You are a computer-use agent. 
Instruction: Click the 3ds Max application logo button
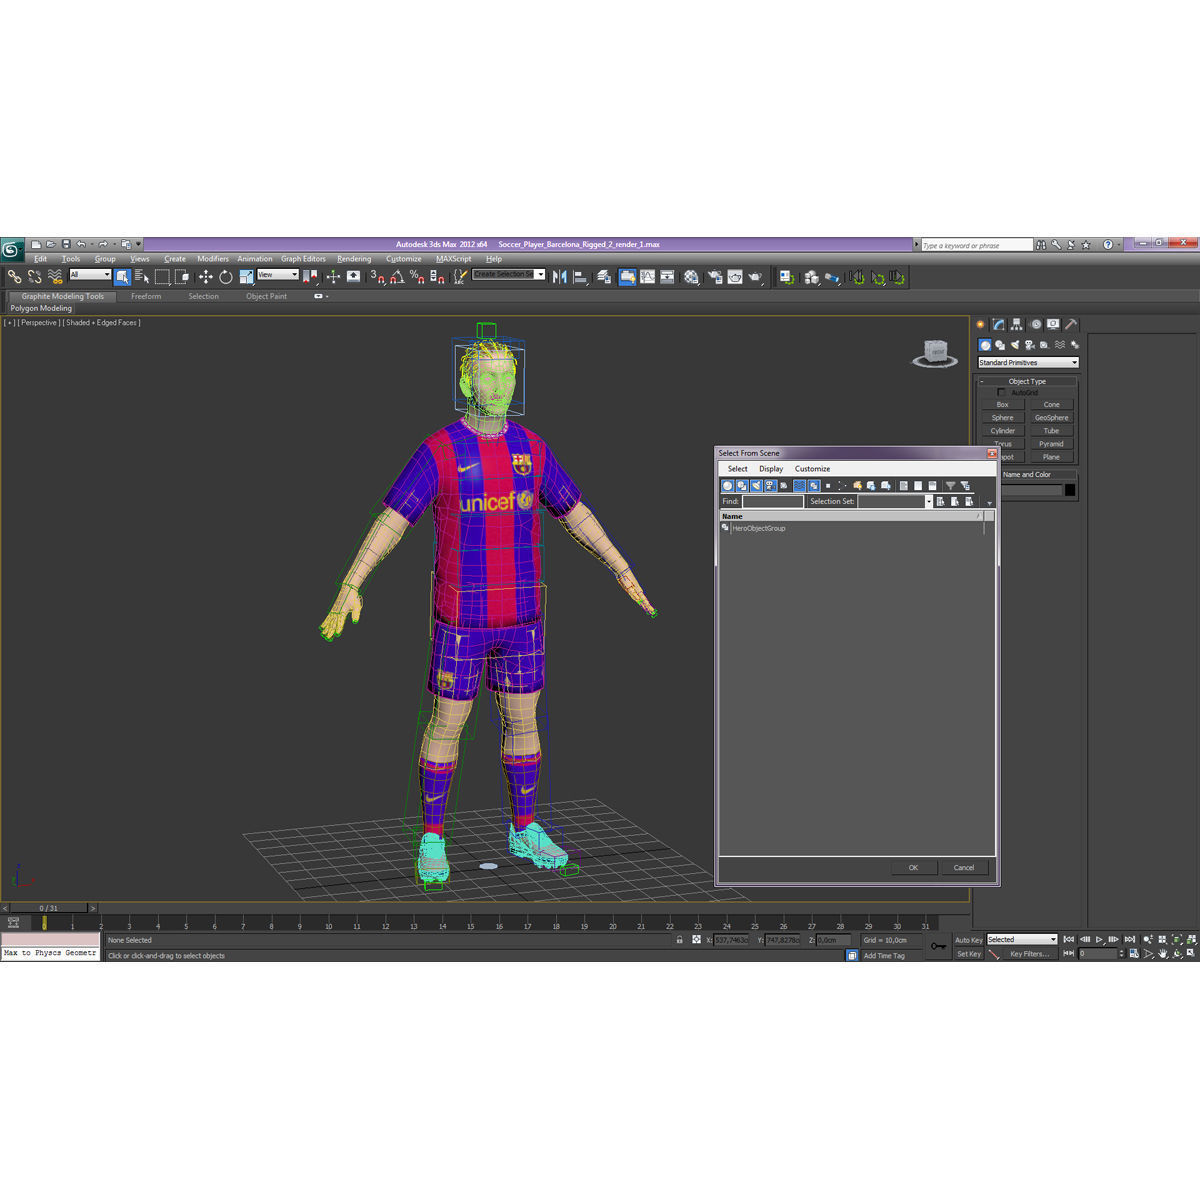point(11,249)
